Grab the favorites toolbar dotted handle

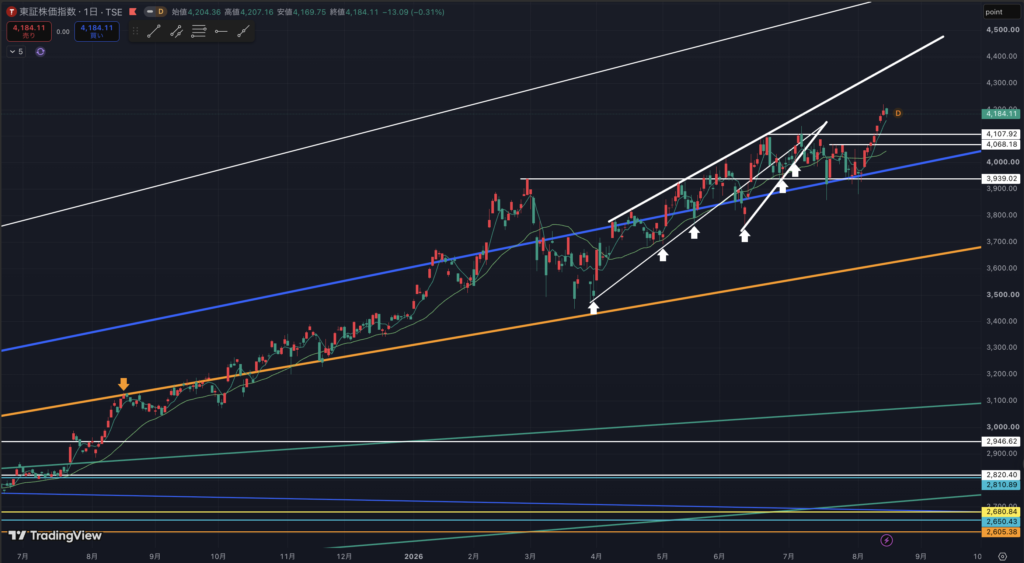point(135,31)
